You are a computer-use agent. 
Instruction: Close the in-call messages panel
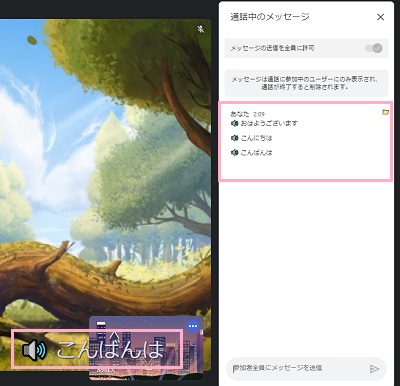click(380, 17)
